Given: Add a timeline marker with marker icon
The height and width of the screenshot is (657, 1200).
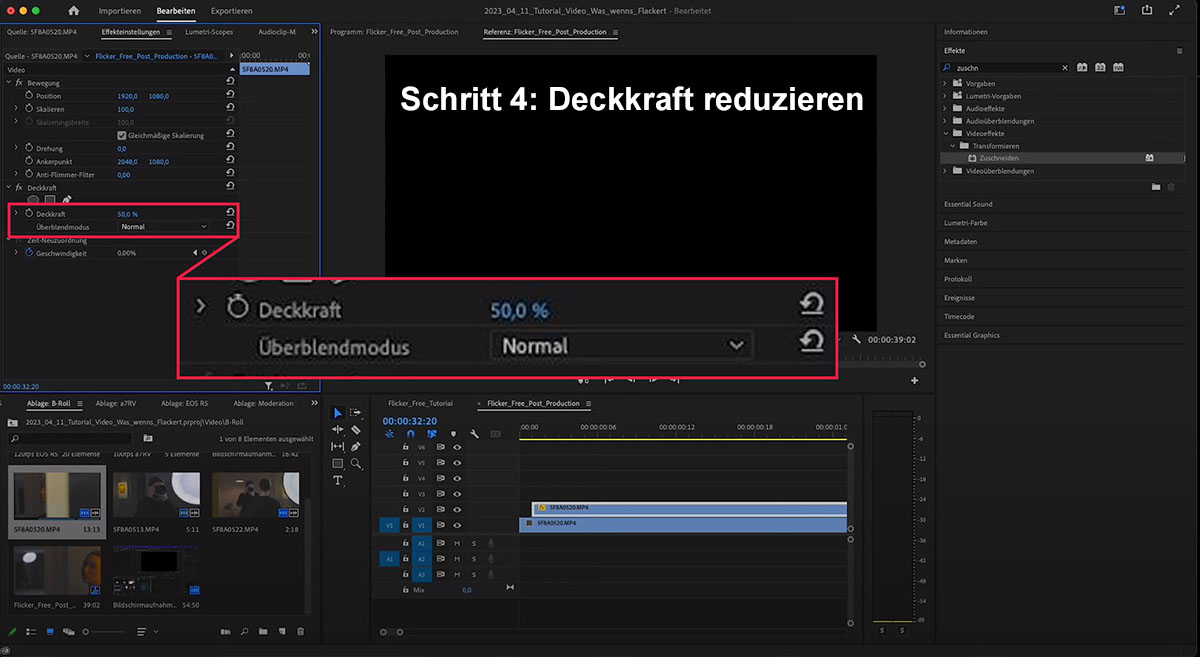Looking at the screenshot, I should [x=453, y=434].
